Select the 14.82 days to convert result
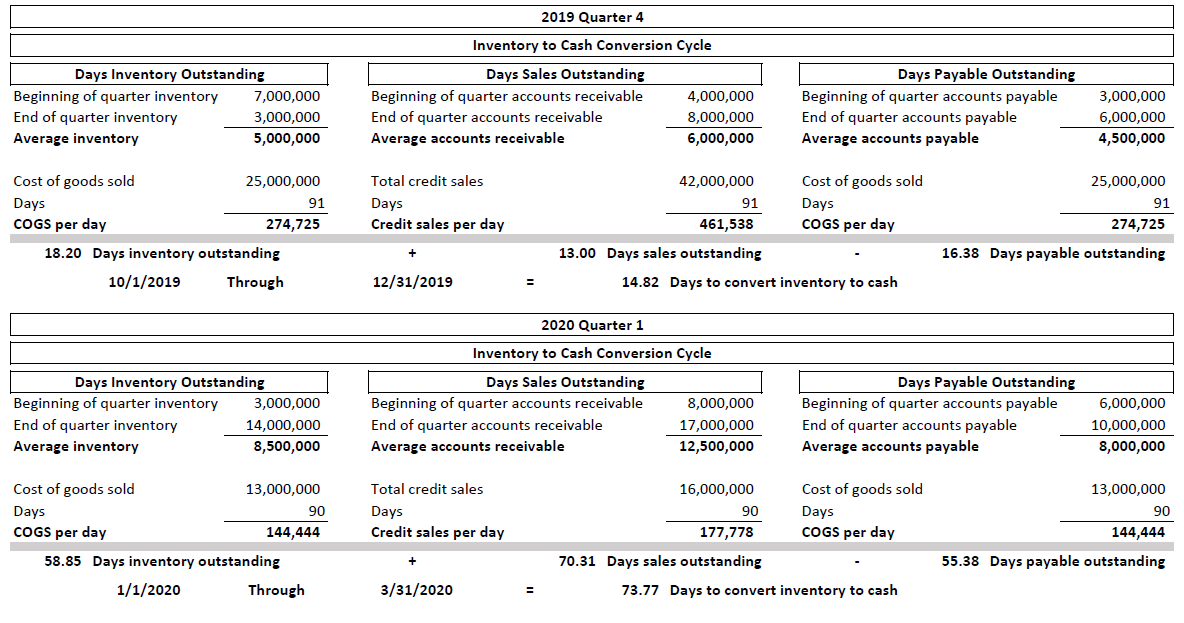This screenshot has width=1184, height=623. 640,282
